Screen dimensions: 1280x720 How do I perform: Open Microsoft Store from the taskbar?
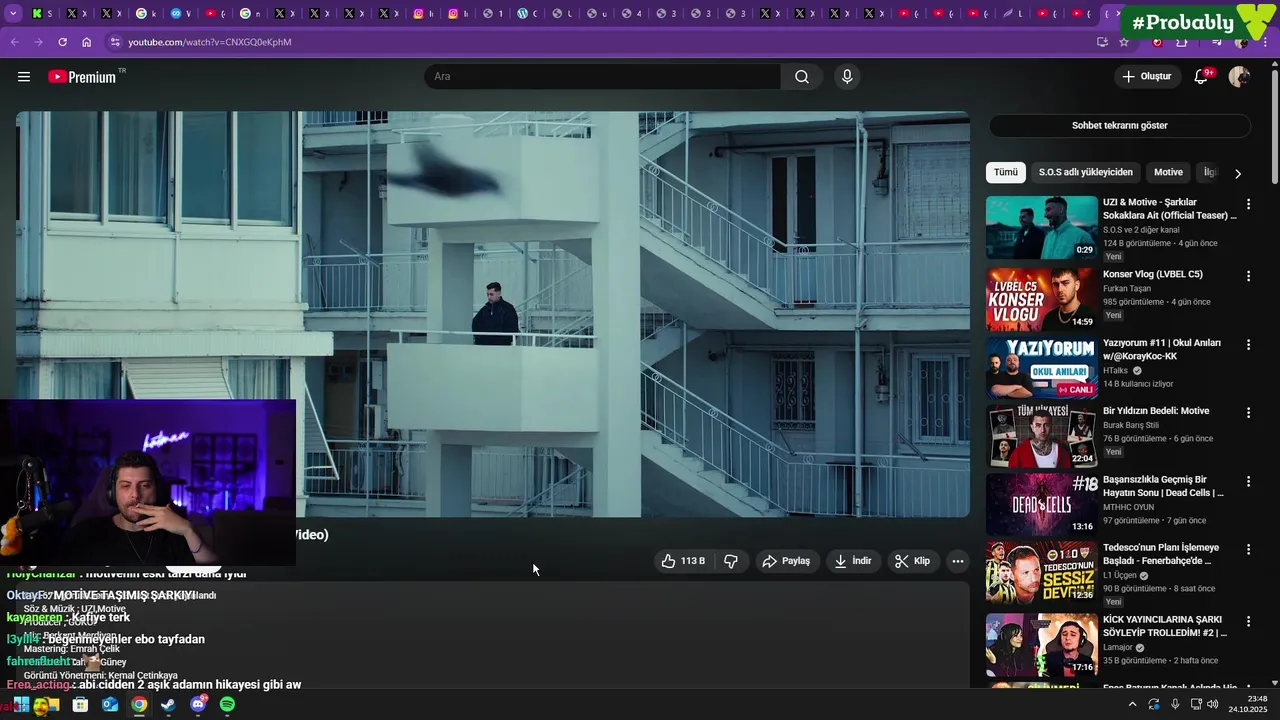point(80,705)
